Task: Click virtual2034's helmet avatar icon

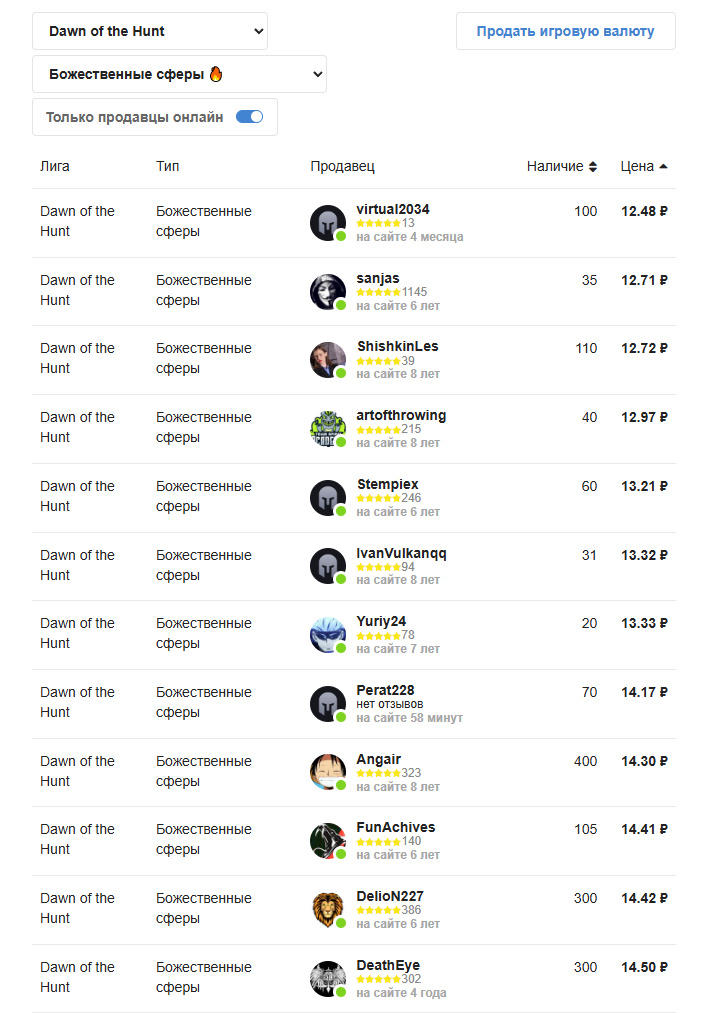Action: click(328, 223)
